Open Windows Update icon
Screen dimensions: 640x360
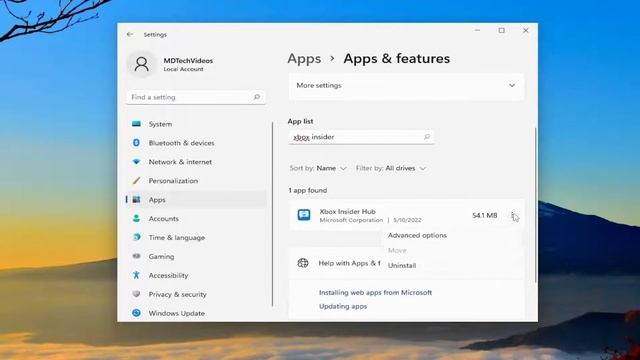tap(136, 313)
